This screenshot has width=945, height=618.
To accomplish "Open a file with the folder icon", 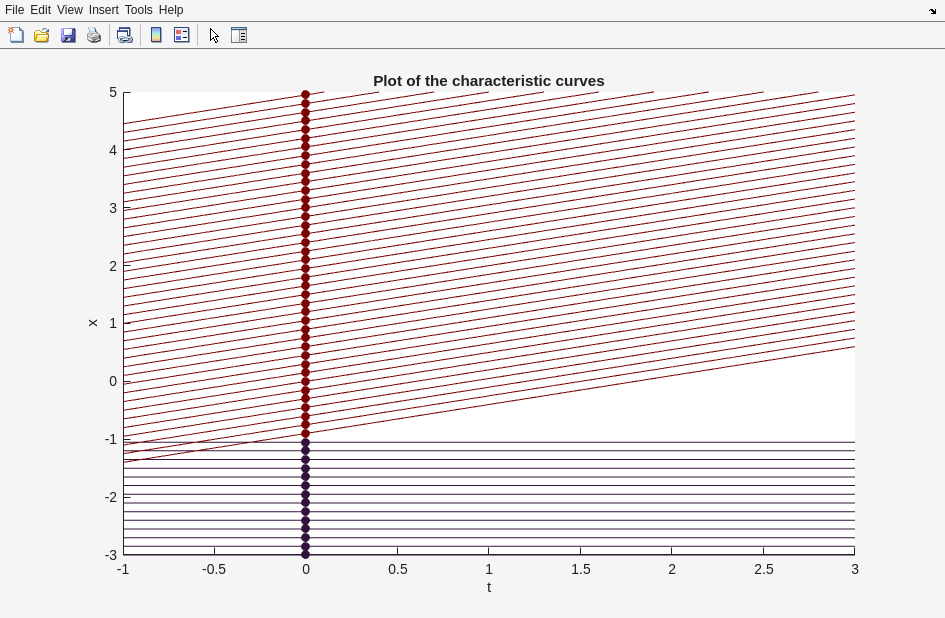I will coord(42,35).
